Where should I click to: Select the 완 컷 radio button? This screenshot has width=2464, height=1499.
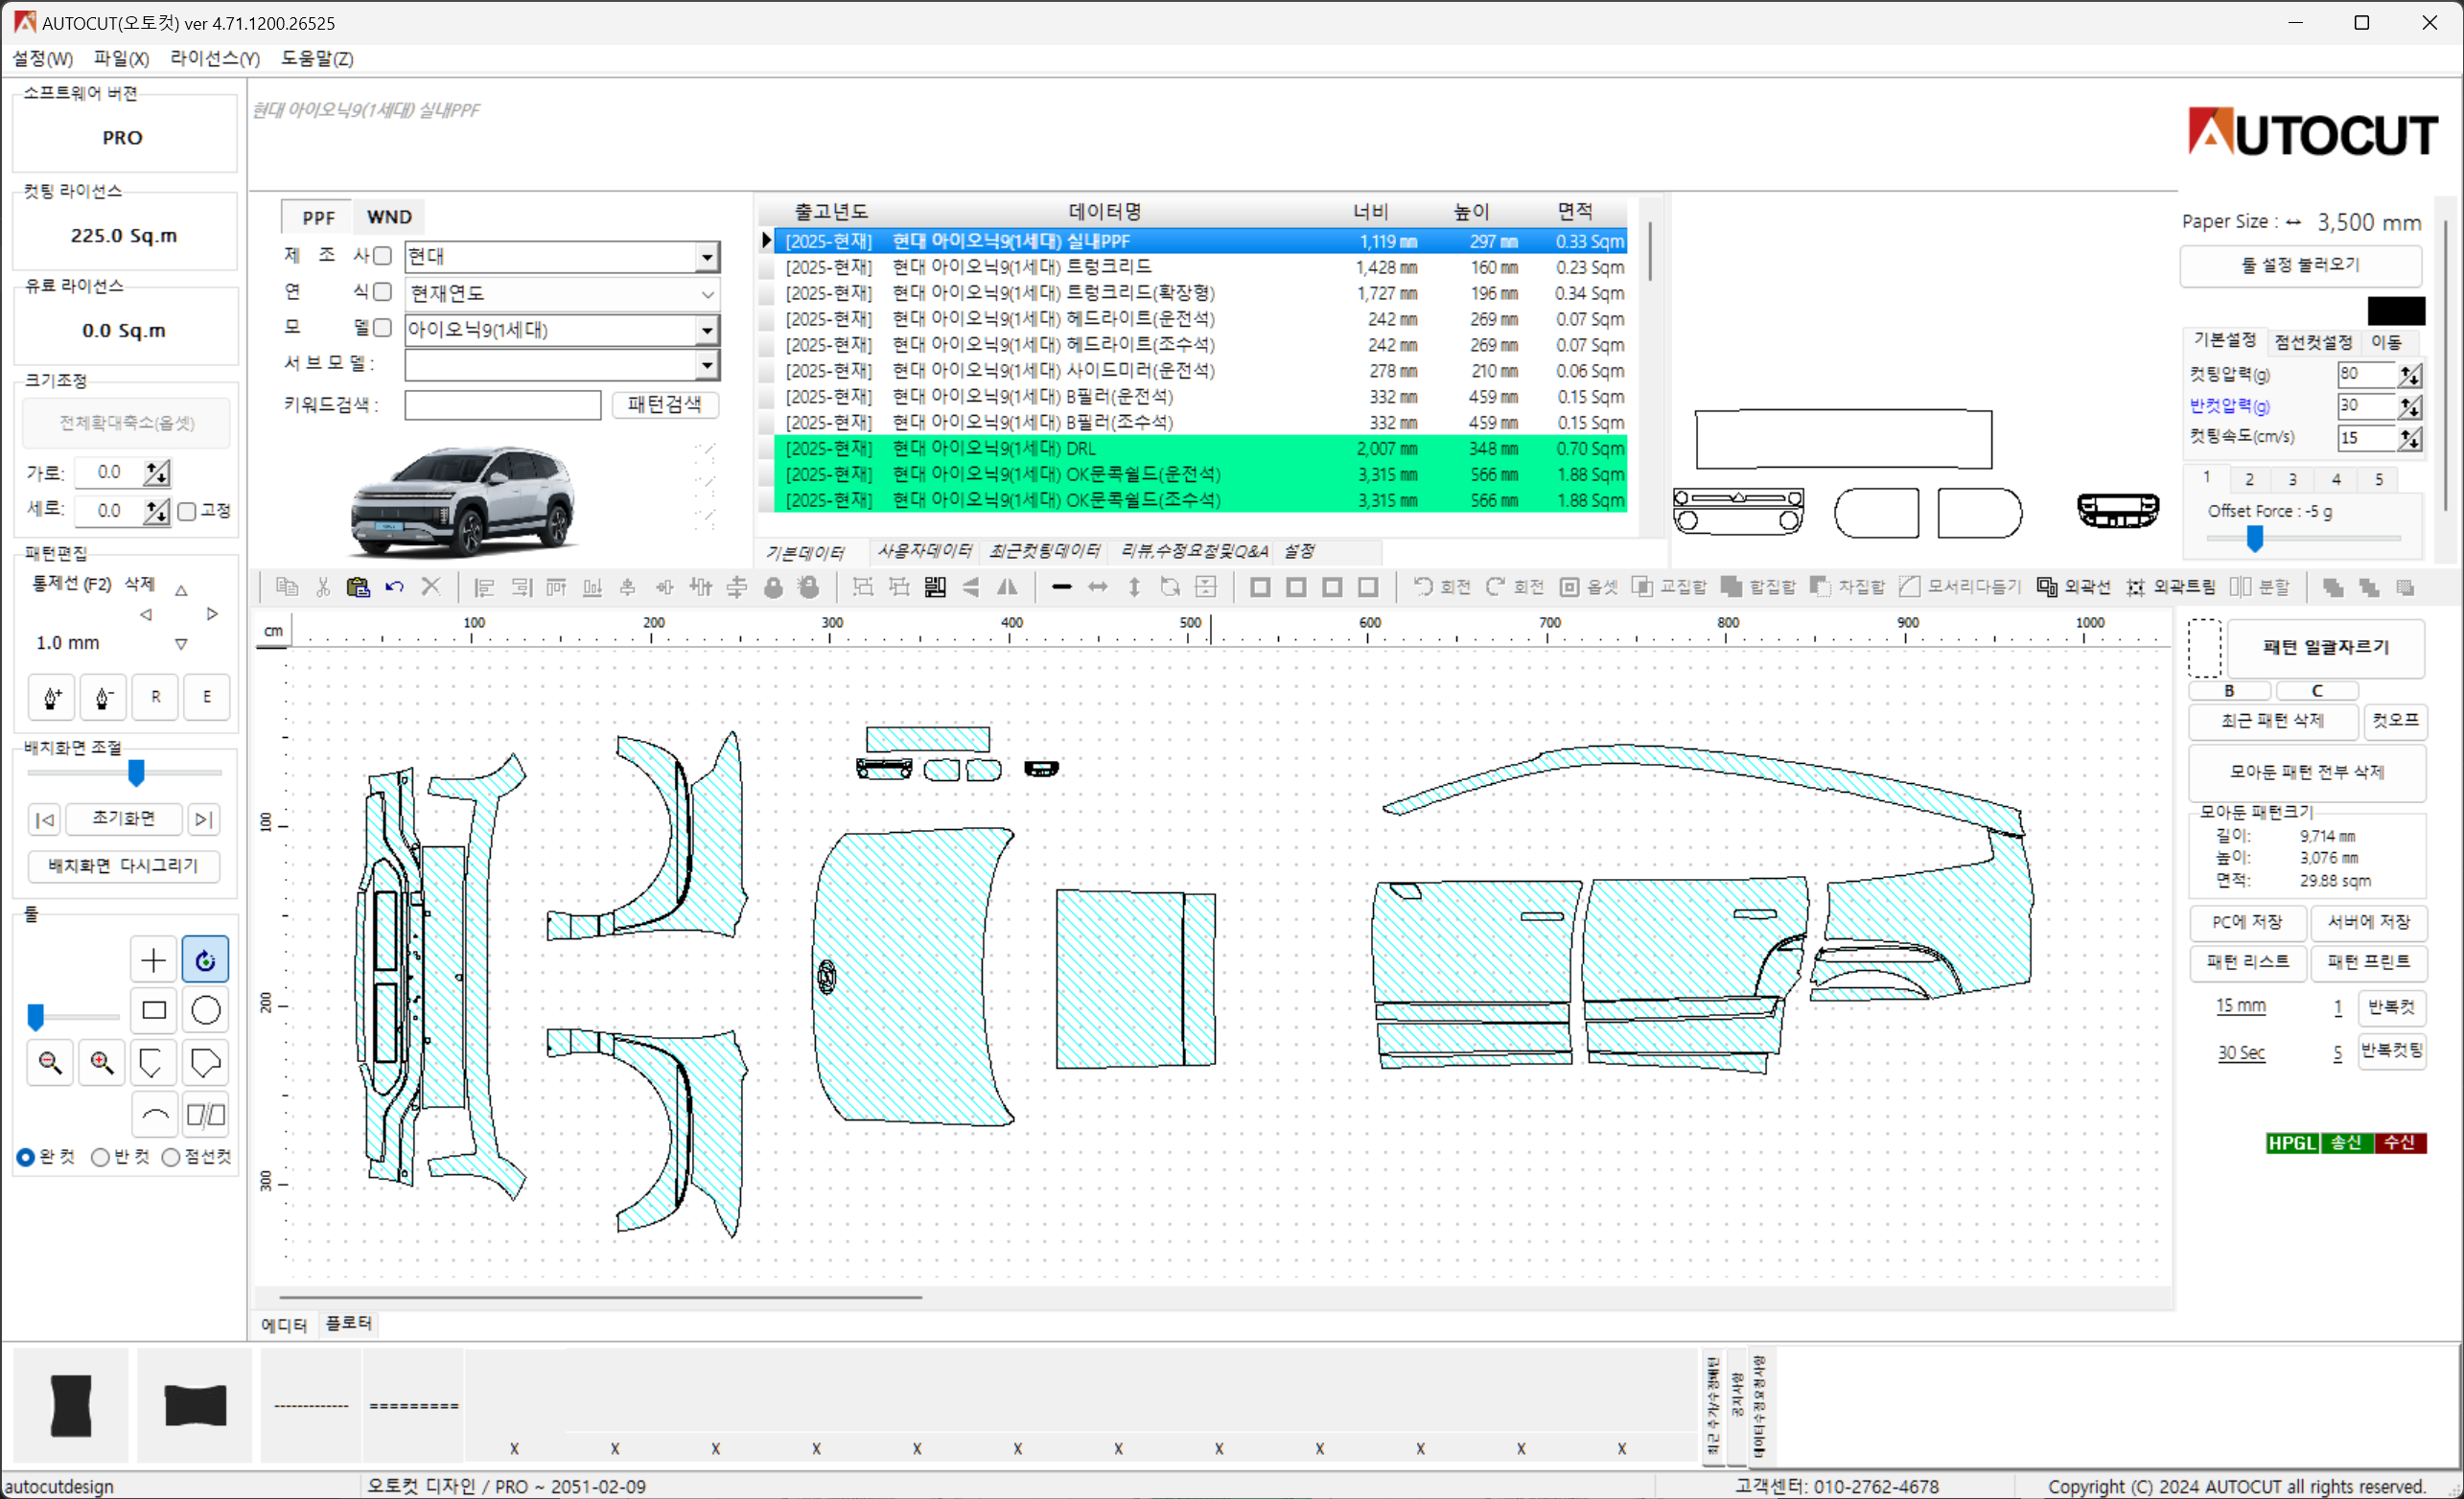25,1157
